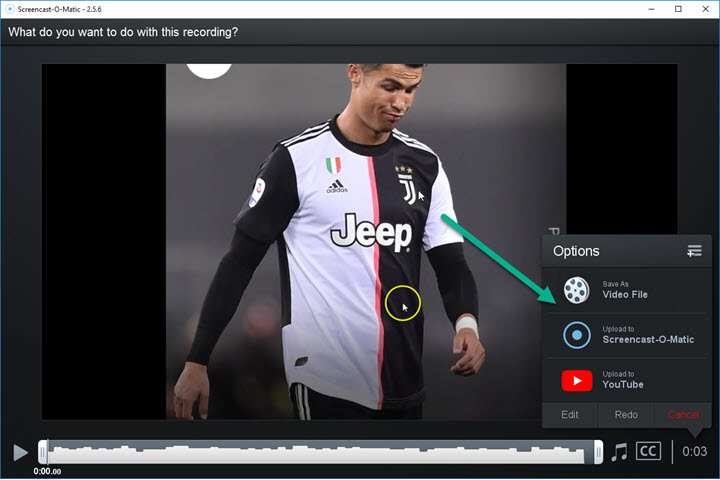
Task: Click the Screencast-O-Matic upload circle icon
Action: coord(577,335)
